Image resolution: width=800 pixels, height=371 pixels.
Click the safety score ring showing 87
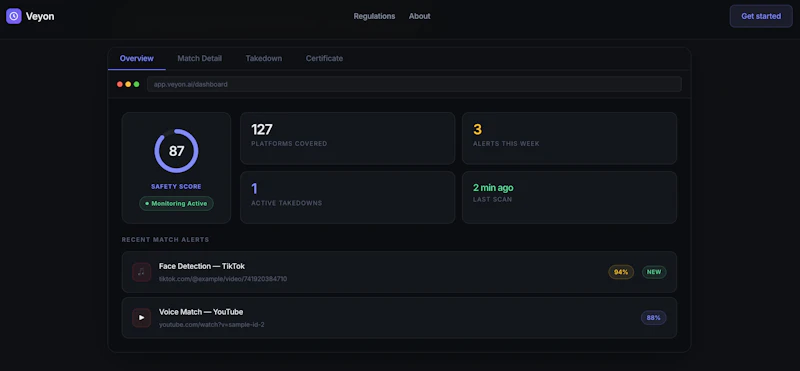pos(177,151)
